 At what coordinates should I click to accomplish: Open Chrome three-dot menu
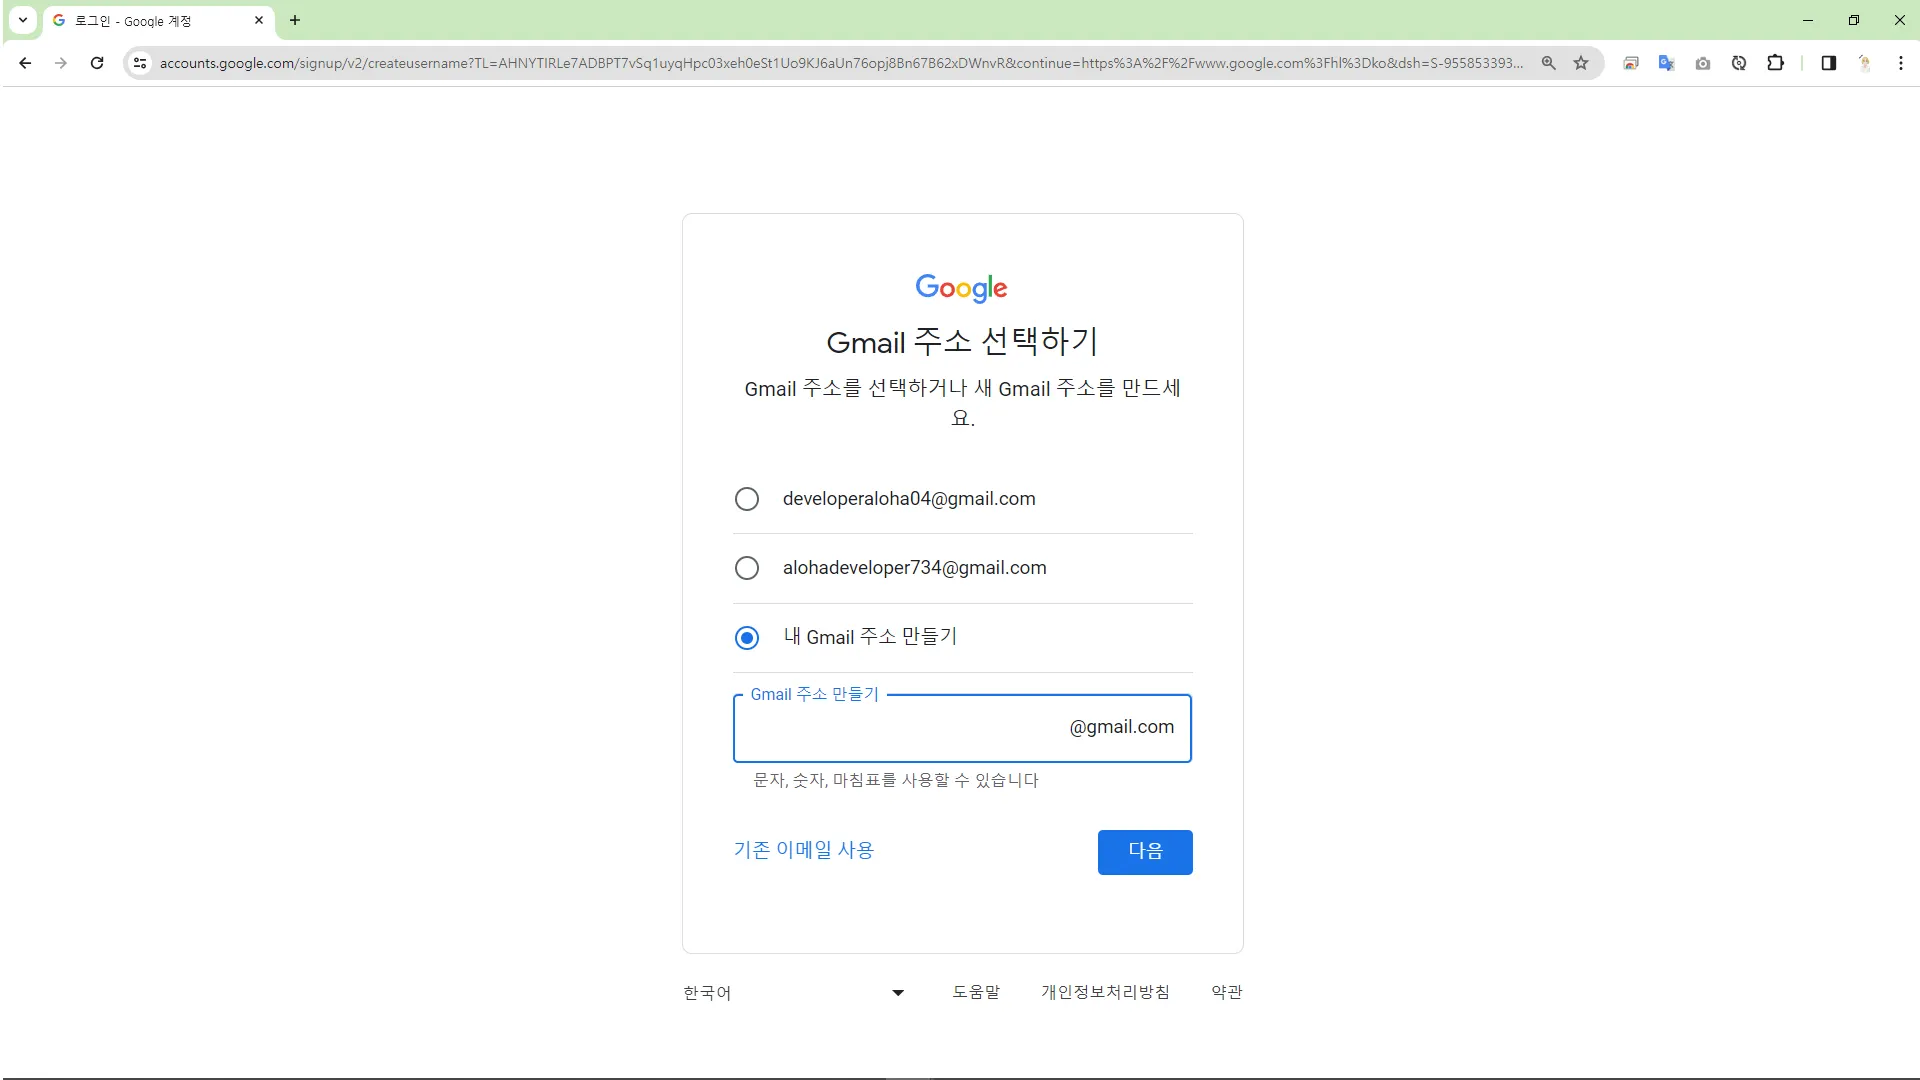1900,63
